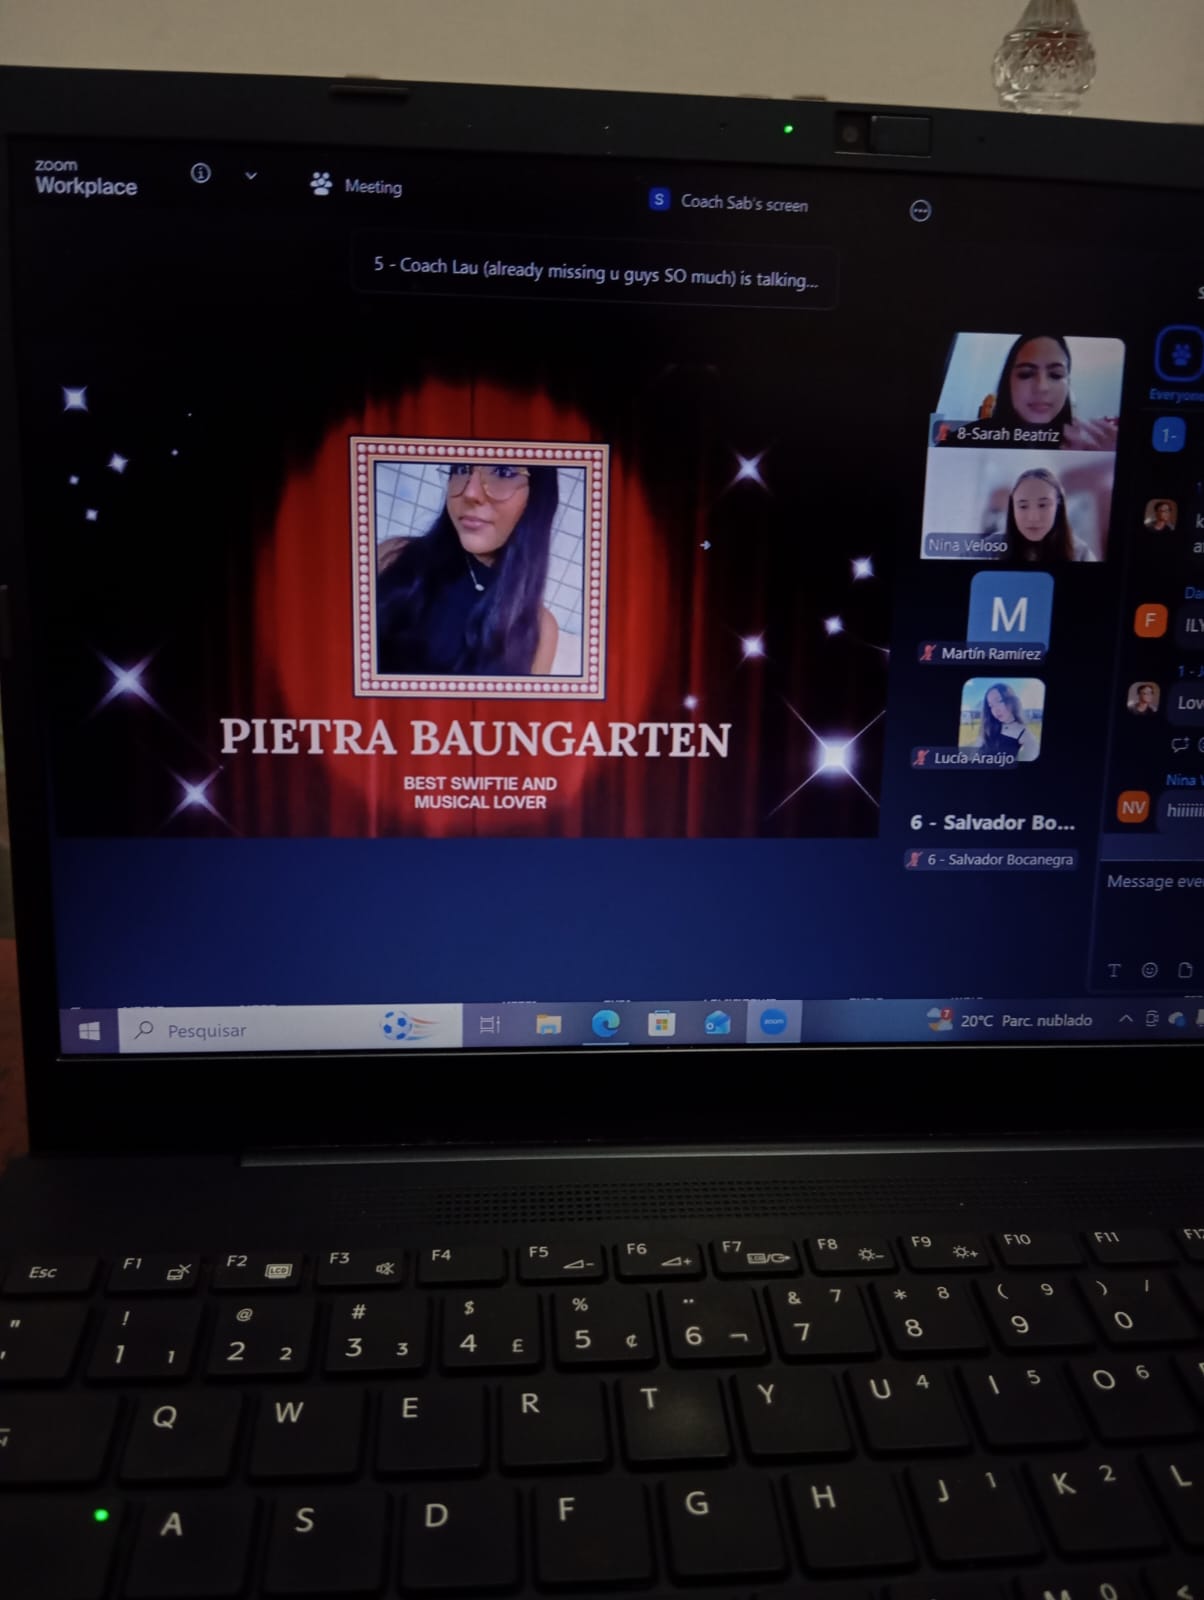The width and height of the screenshot is (1204, 1600).
Task: Open the text formatting icon in chat
Action: click(1114, 970)
